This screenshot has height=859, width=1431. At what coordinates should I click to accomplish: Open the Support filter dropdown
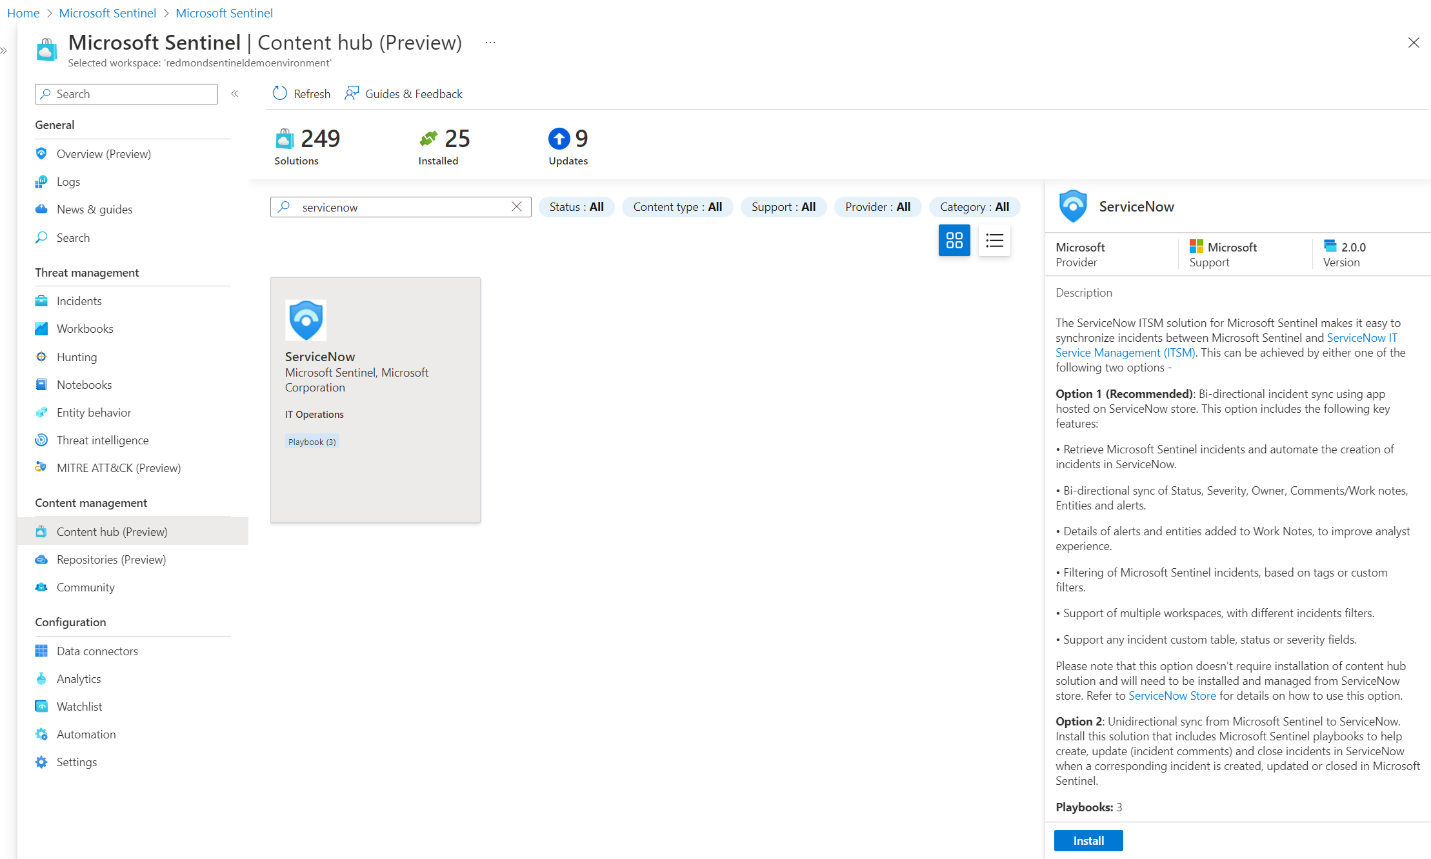pos(784,207)
